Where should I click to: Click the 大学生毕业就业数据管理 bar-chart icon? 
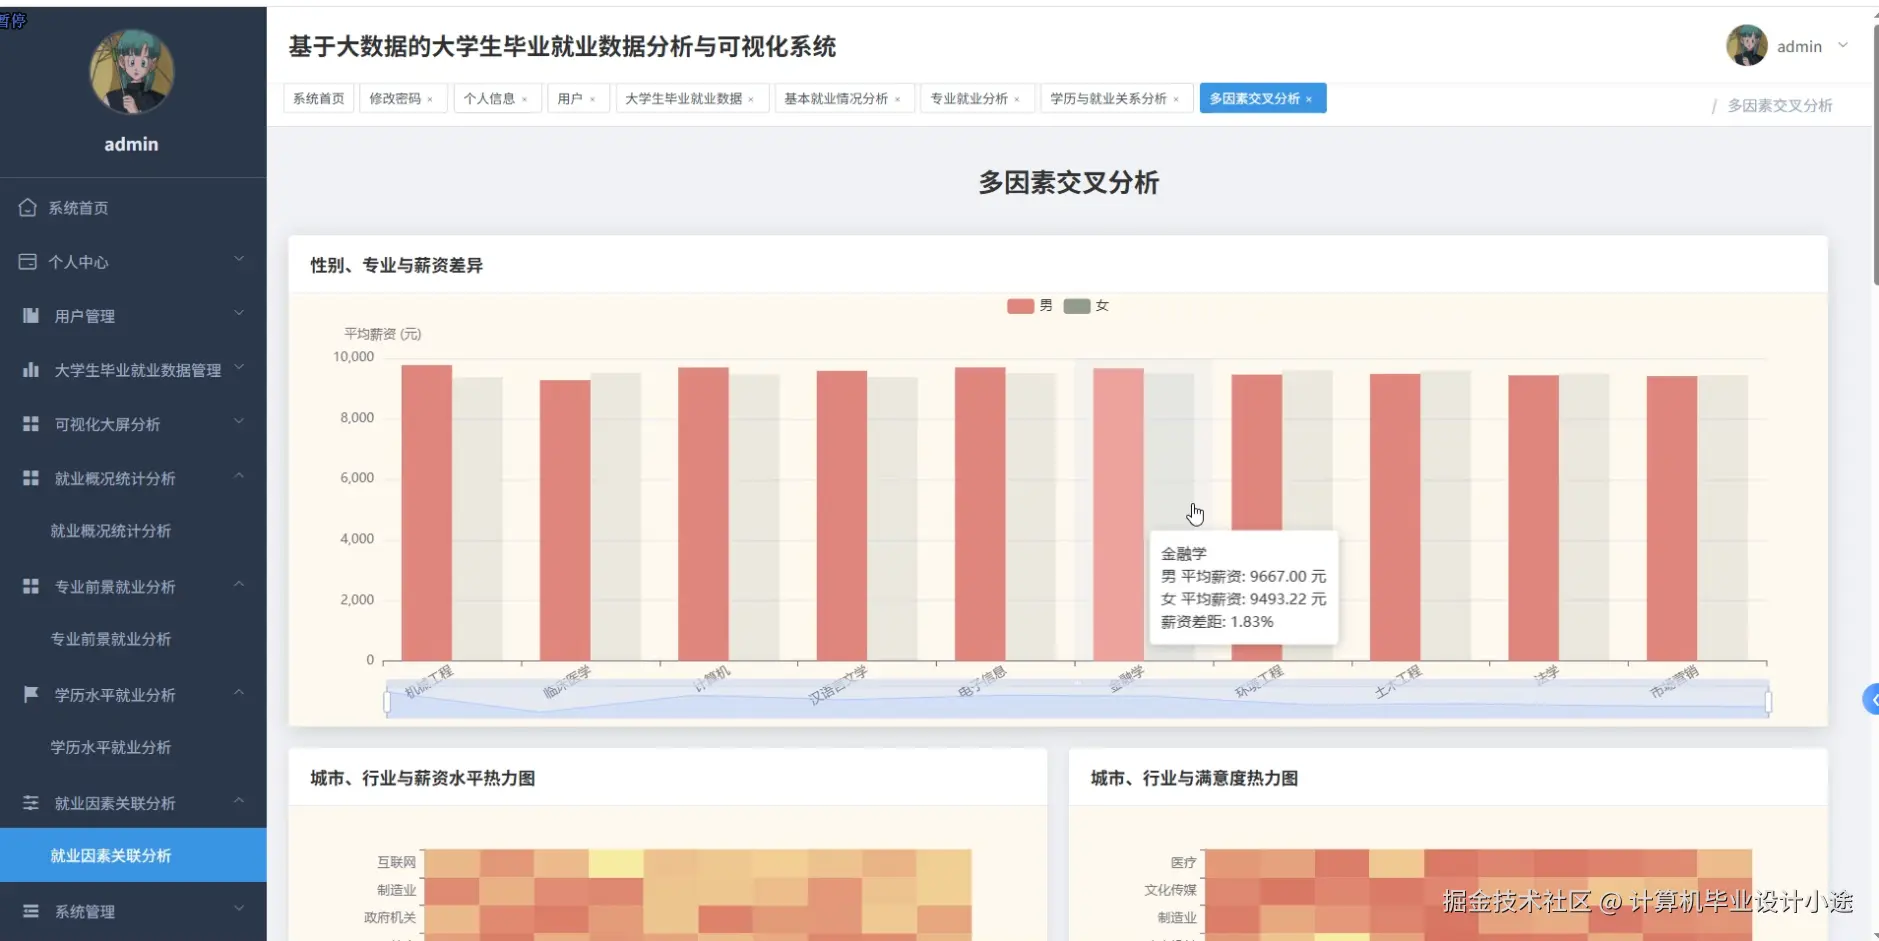(x=28, y=369)
